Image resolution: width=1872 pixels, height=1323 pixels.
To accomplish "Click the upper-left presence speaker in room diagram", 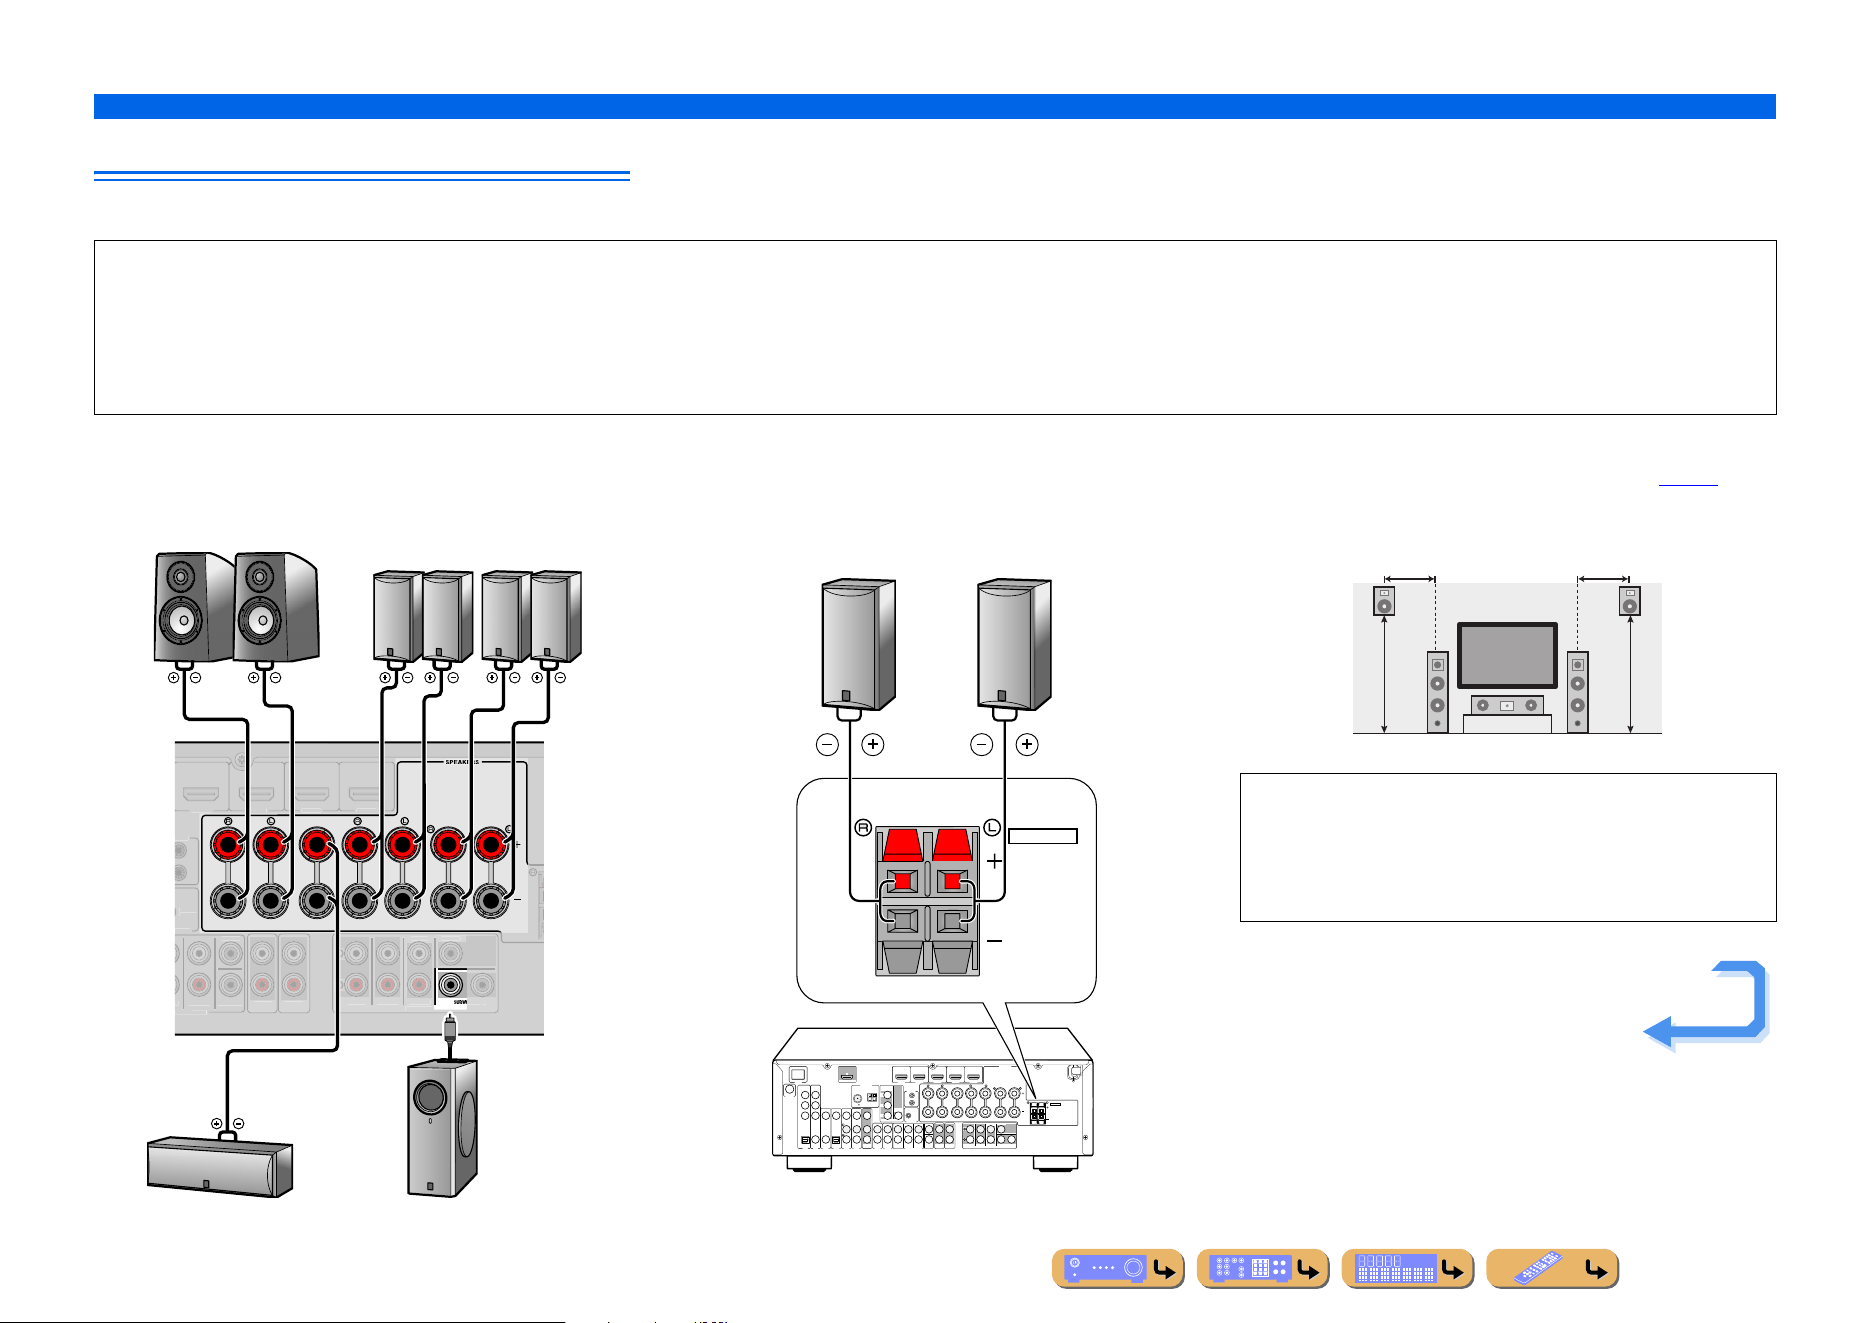I will (1383, 601).
